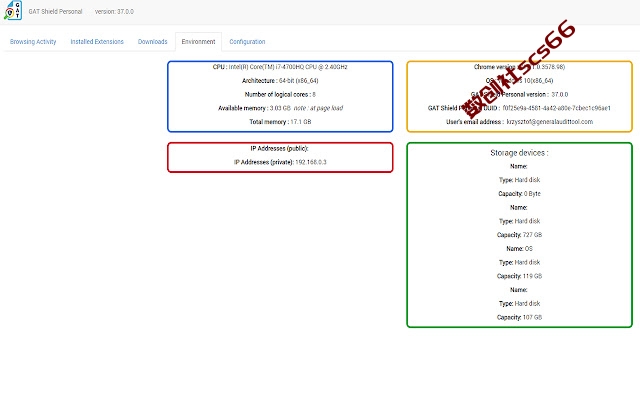This screenshot has width=640, height=400.
Task: Click the Storage devices heading
Action: [x=519, y=153]
